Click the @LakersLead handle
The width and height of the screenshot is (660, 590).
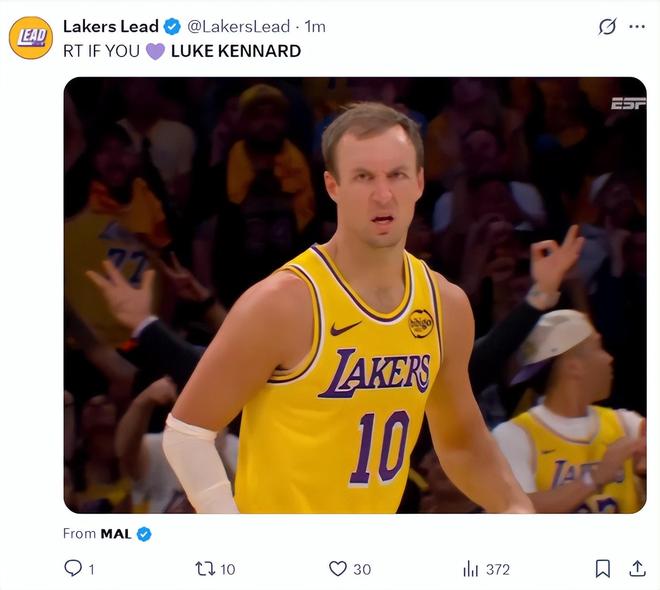238,26
